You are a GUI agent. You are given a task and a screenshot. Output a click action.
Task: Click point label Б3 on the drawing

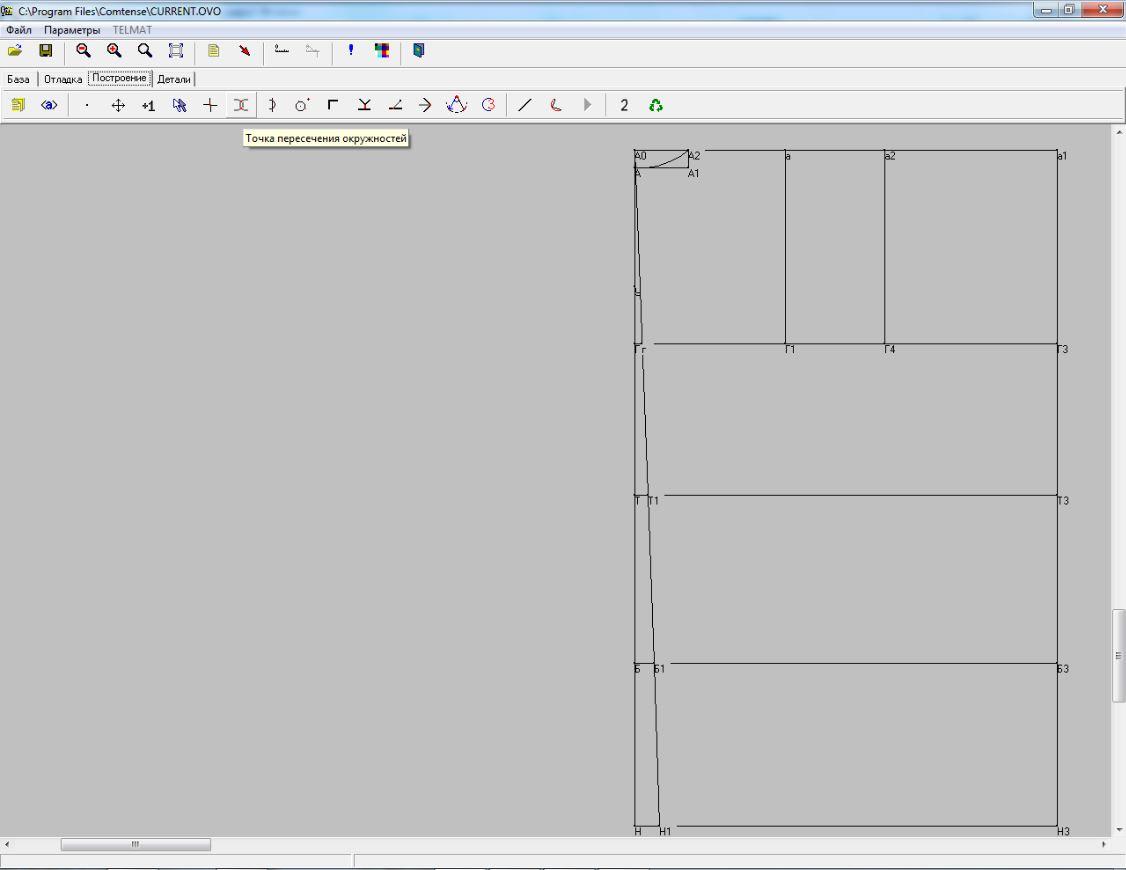1063,669
